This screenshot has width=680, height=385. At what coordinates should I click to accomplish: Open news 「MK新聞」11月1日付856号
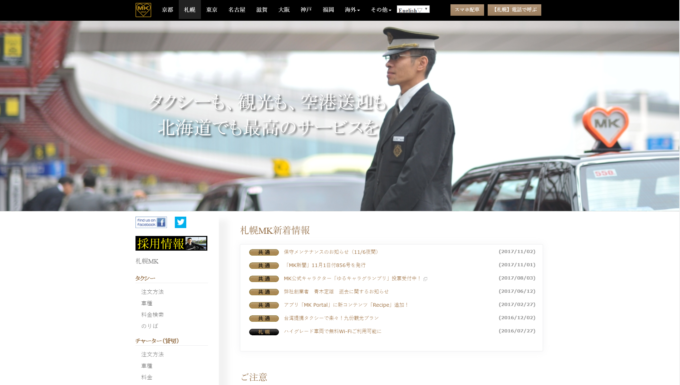(325, 265)
